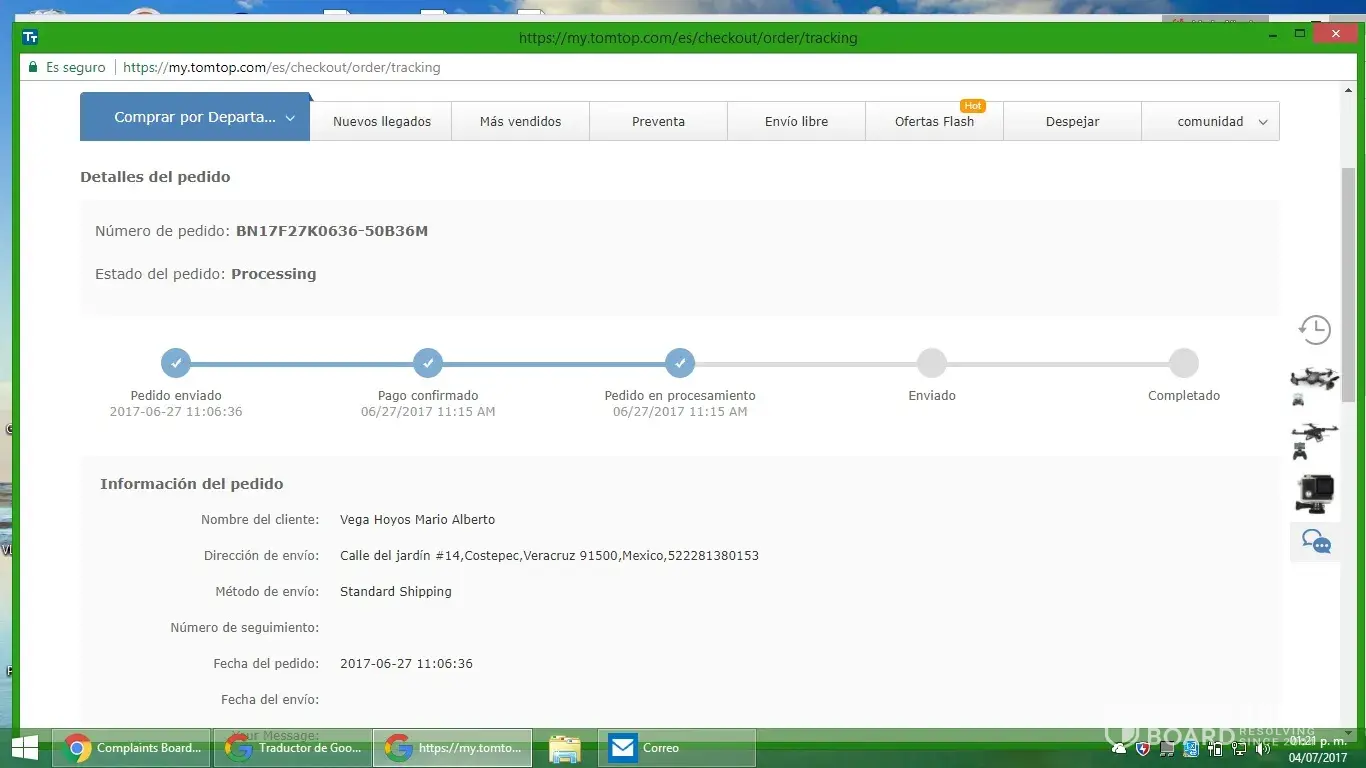Open the Windows Start button

[x=24, y=748]
